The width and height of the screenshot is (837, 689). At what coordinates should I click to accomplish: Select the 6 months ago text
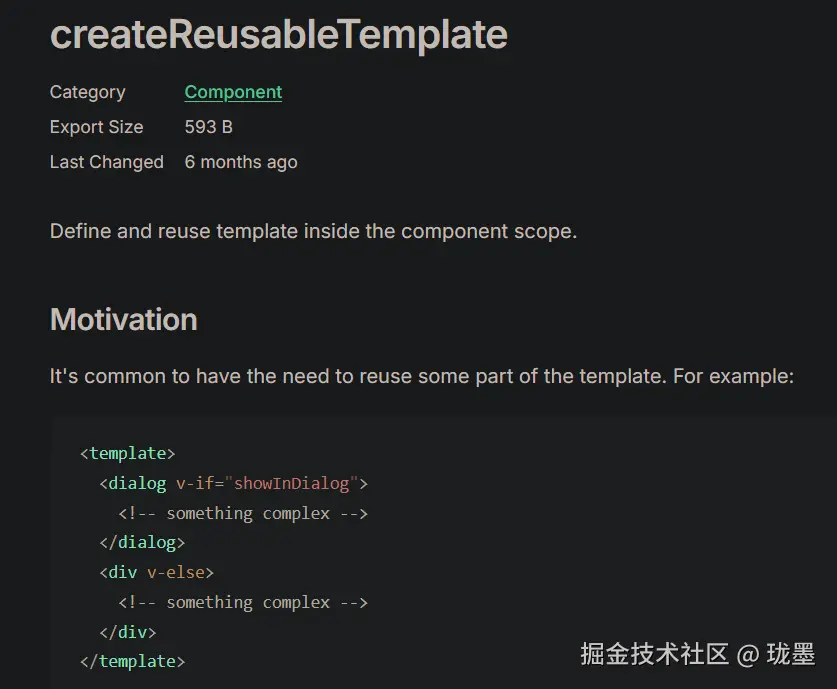pyautogui.click(x=240, y=162)
